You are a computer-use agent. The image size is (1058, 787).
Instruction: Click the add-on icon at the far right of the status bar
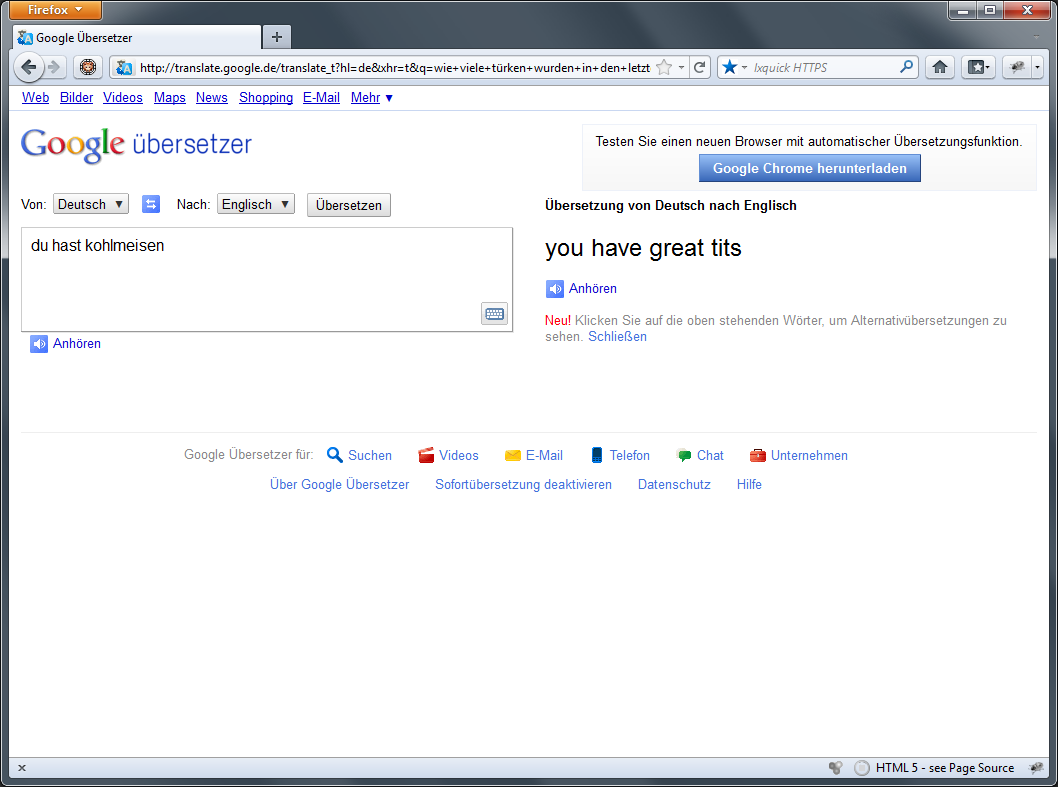pyautogui.click(x=1035, y=768)
